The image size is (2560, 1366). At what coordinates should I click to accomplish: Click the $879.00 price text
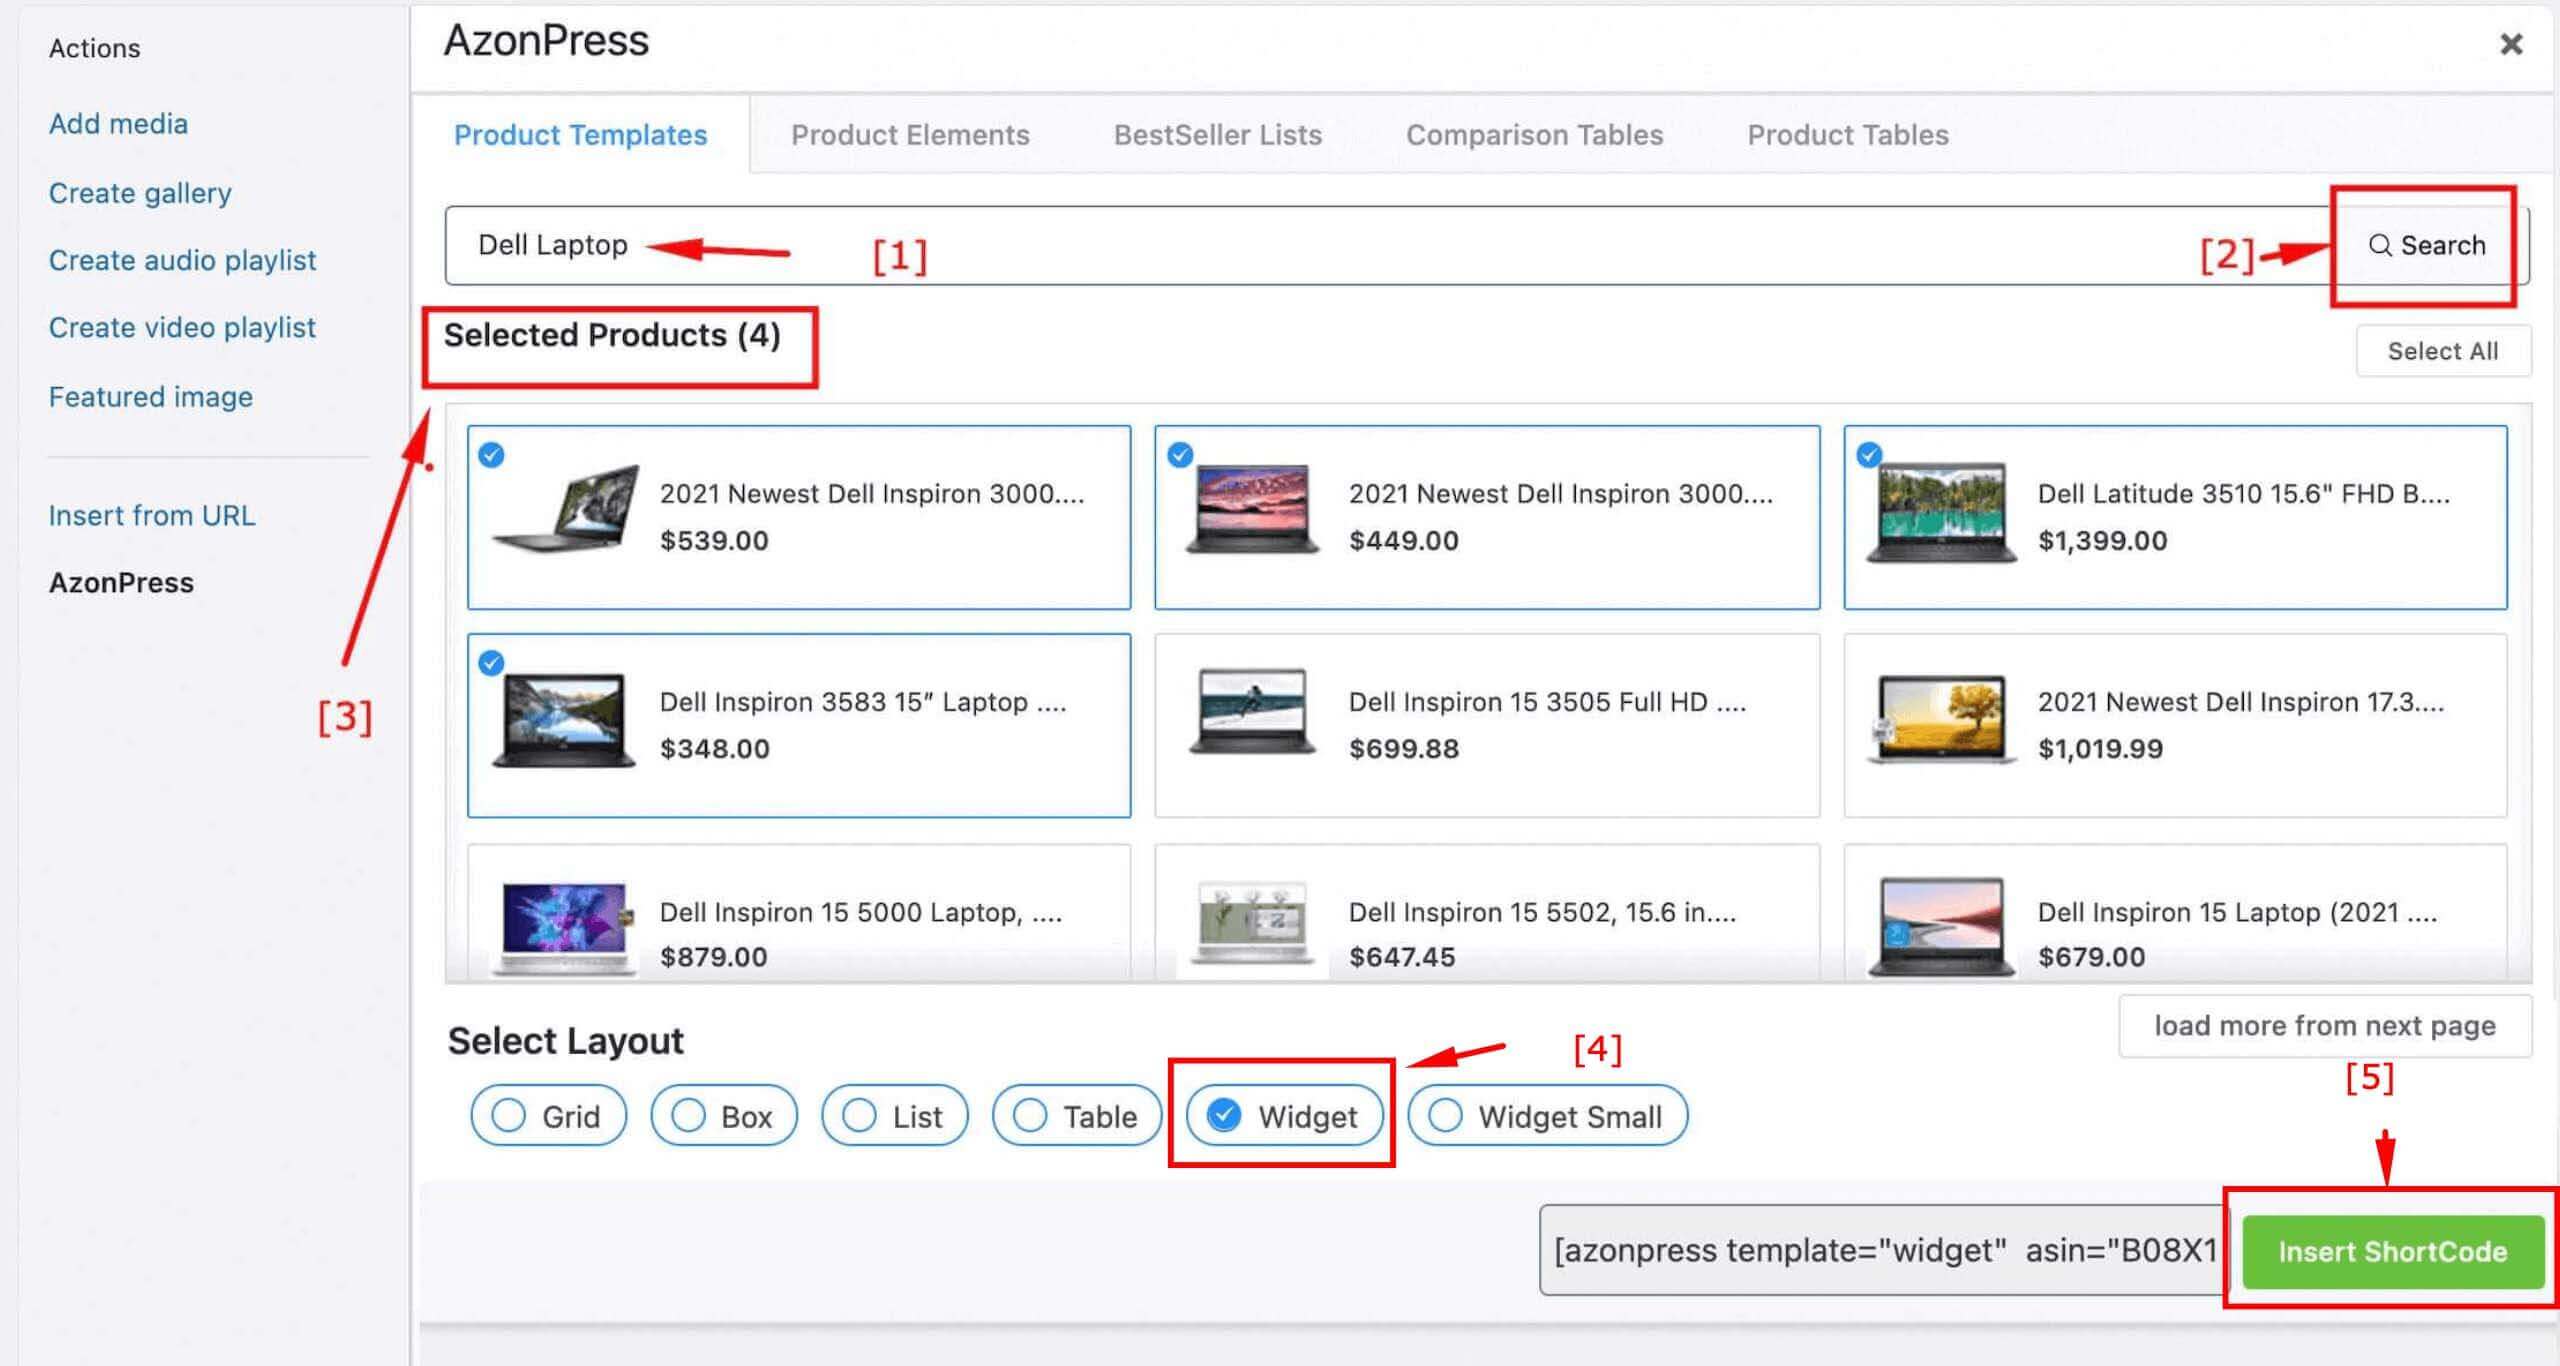click(714, 957)
